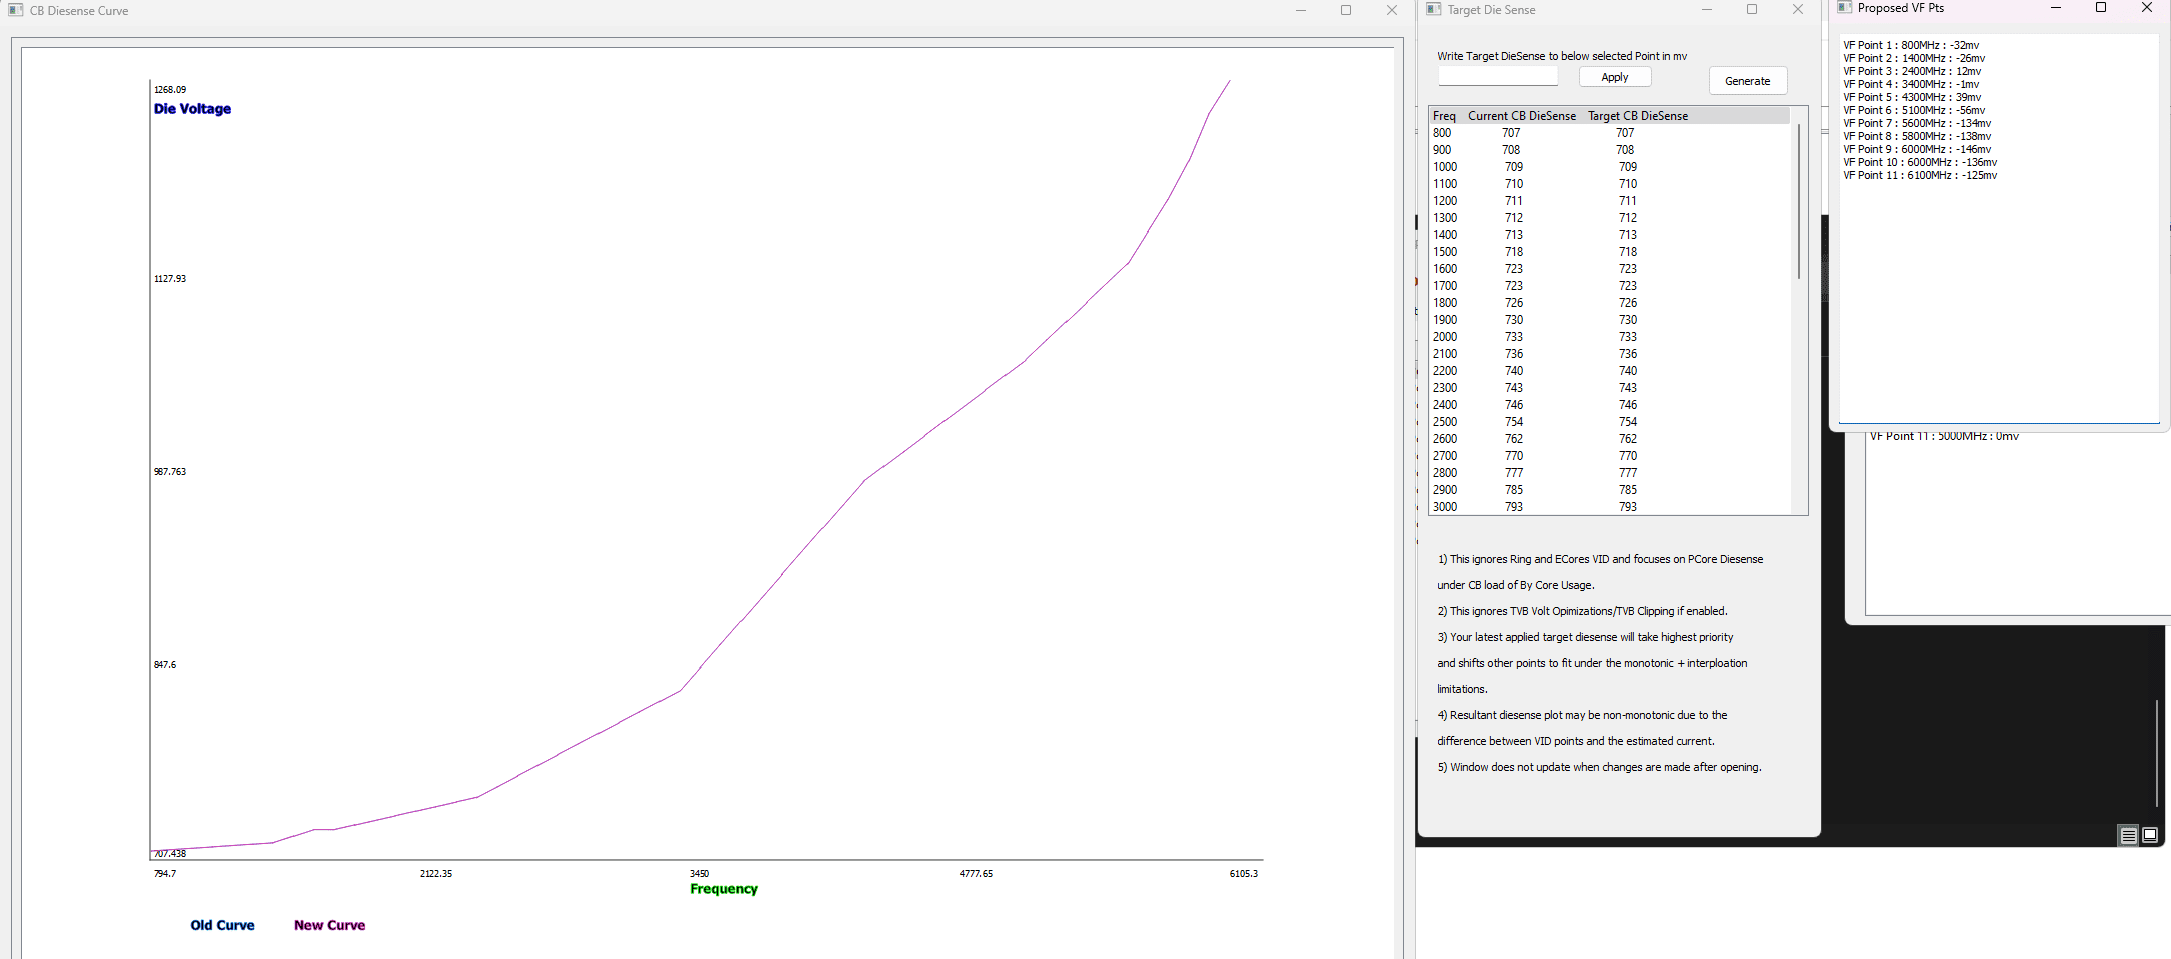
Task: Click the Target Die Sense window icon
Action: coord(1433,9)
